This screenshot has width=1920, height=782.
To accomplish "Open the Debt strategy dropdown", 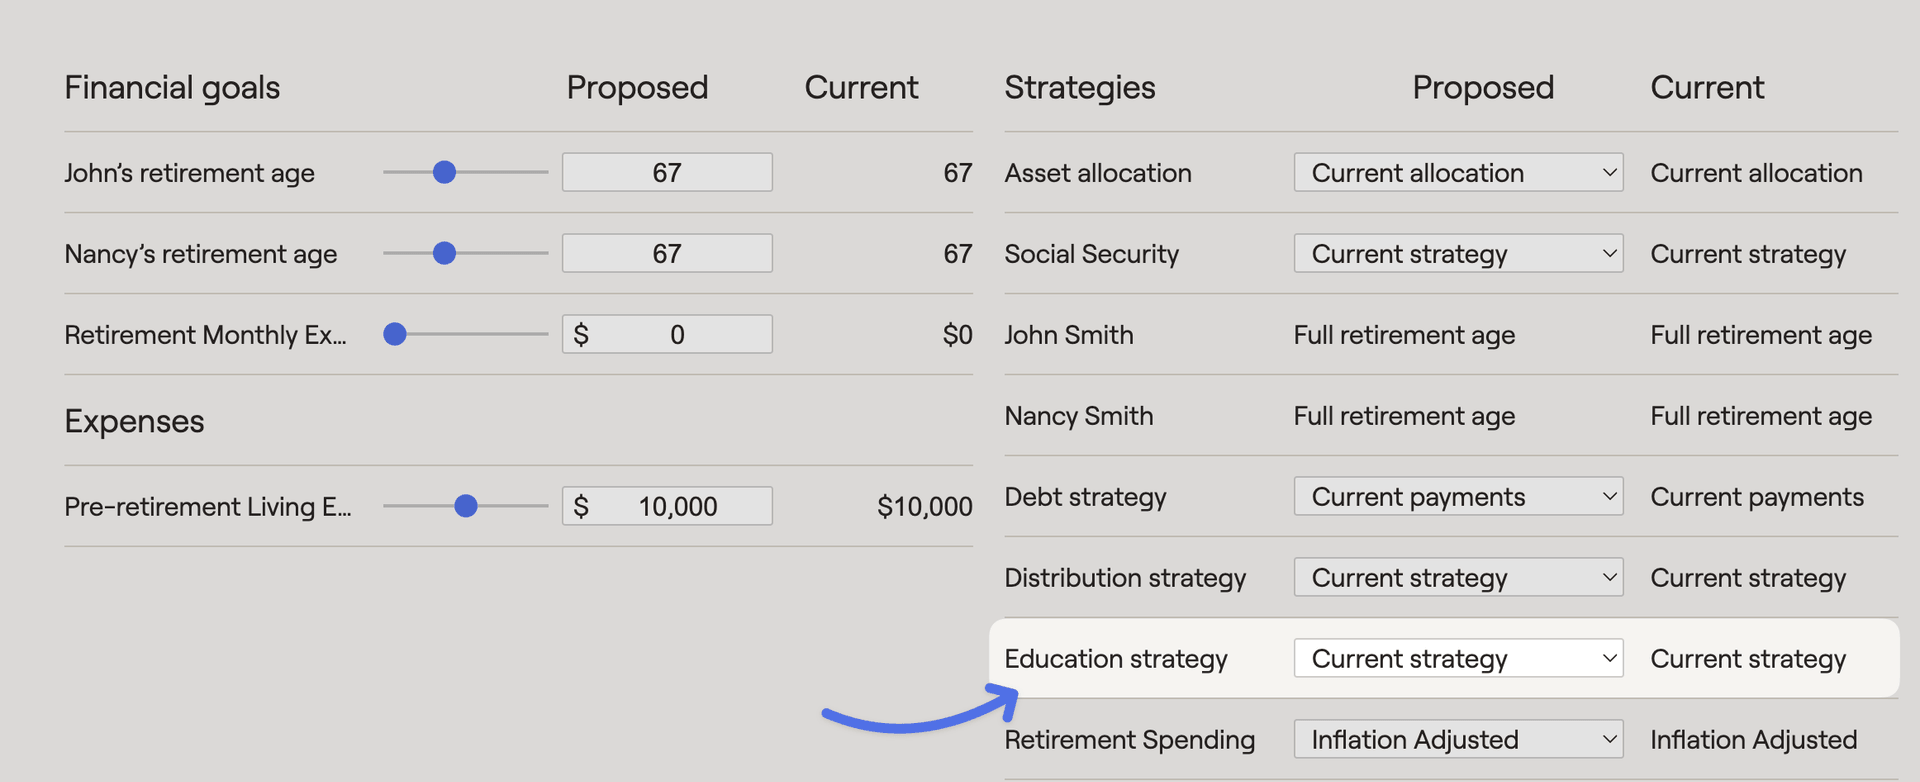I will pos(1457,496).
